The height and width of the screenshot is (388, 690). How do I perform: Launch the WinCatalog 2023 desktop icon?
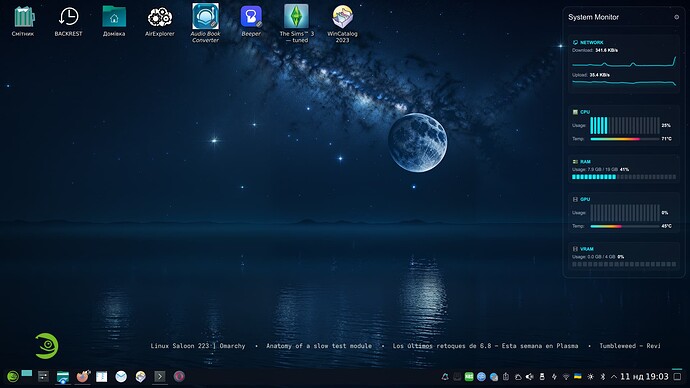342,23
